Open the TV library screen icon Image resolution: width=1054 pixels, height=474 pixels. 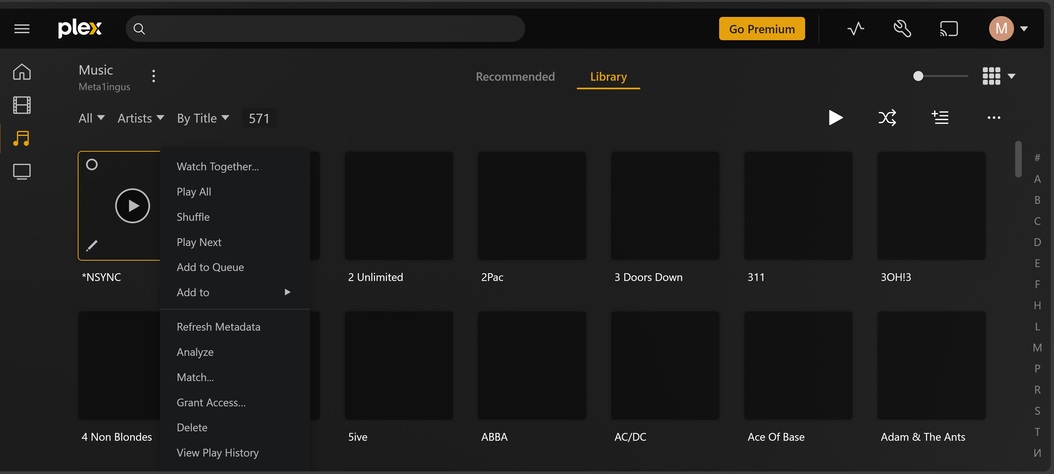22,172
